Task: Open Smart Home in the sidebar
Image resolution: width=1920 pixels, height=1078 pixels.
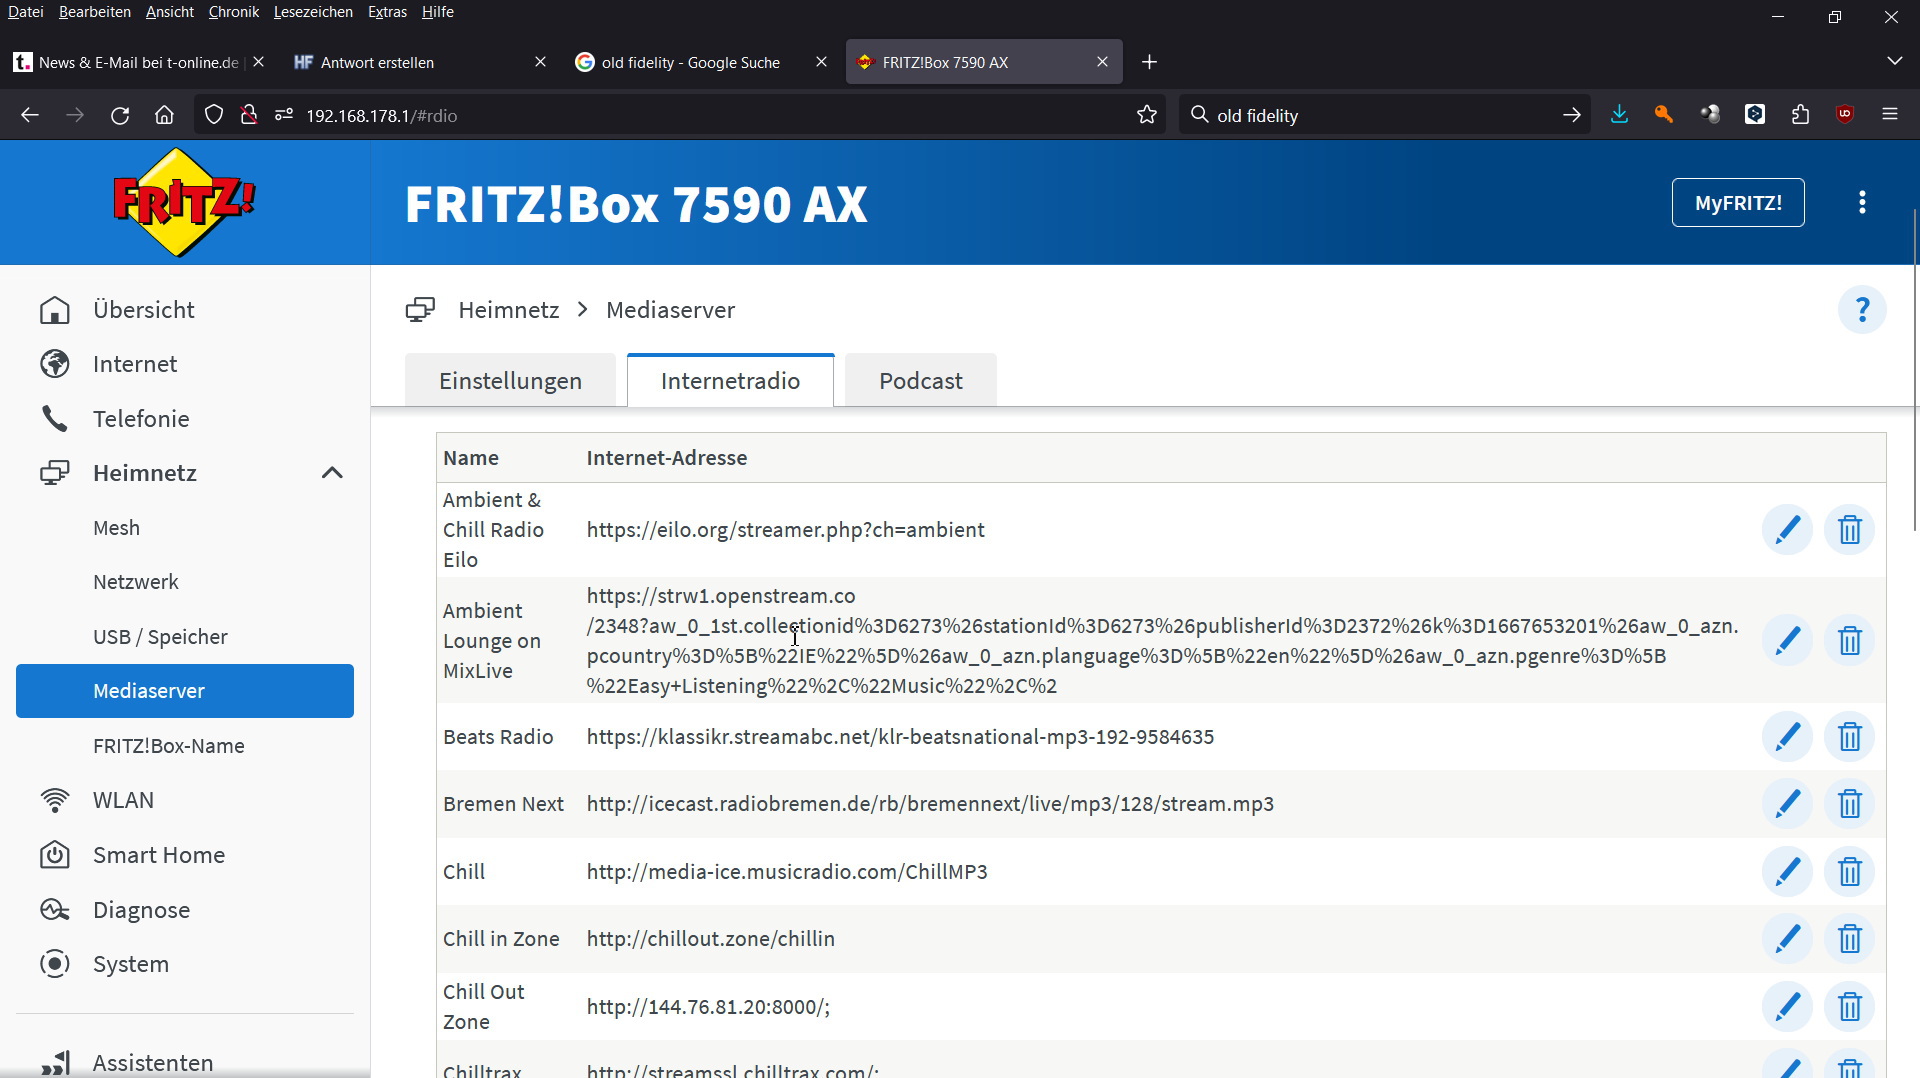Action: pyautogui.click(x=159, y=855)
